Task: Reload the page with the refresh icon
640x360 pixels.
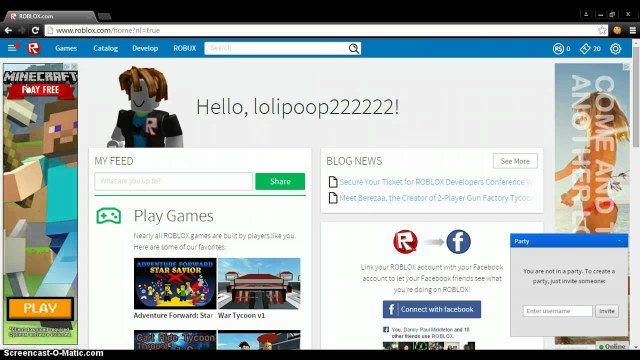Action: tap(35, 30)
